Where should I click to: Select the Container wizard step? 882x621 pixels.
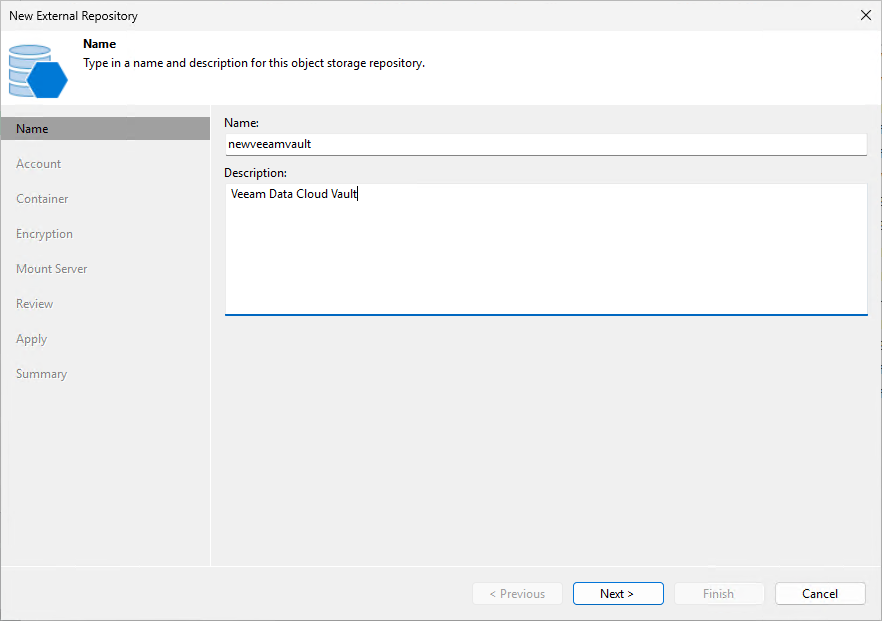tap(42, 199)
